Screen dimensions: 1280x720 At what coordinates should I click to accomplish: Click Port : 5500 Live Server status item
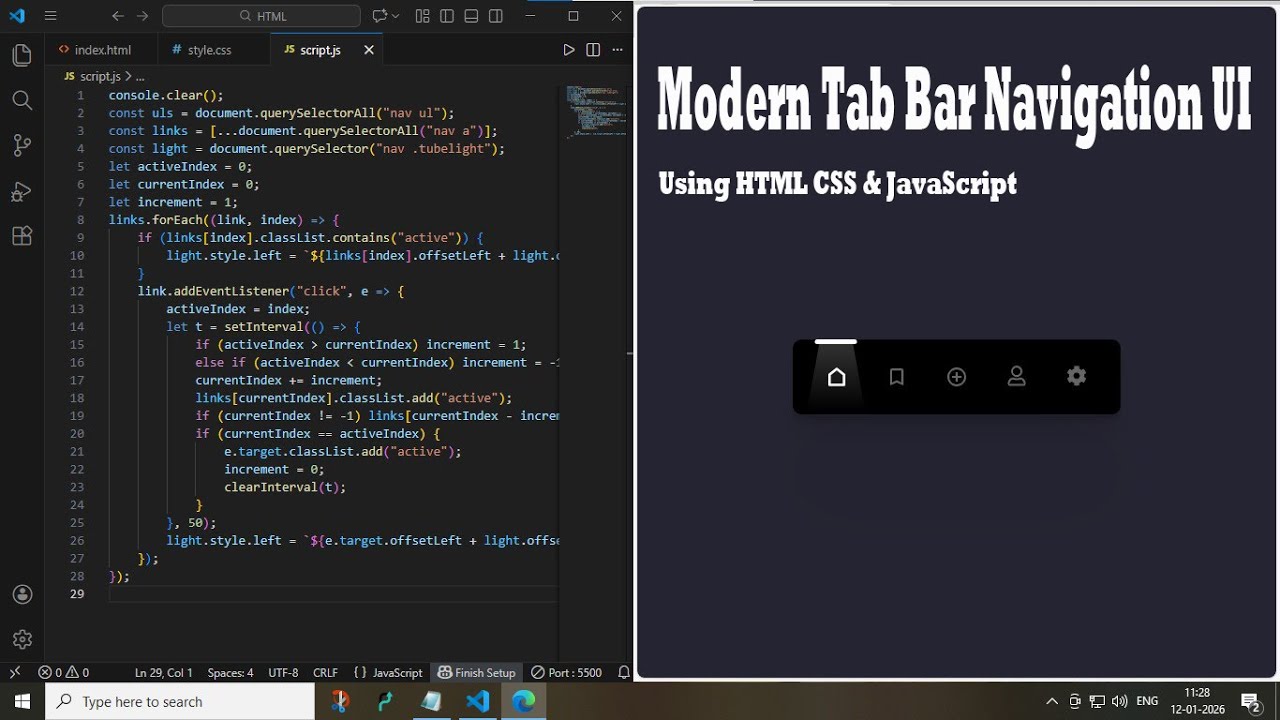click(566, 673)
